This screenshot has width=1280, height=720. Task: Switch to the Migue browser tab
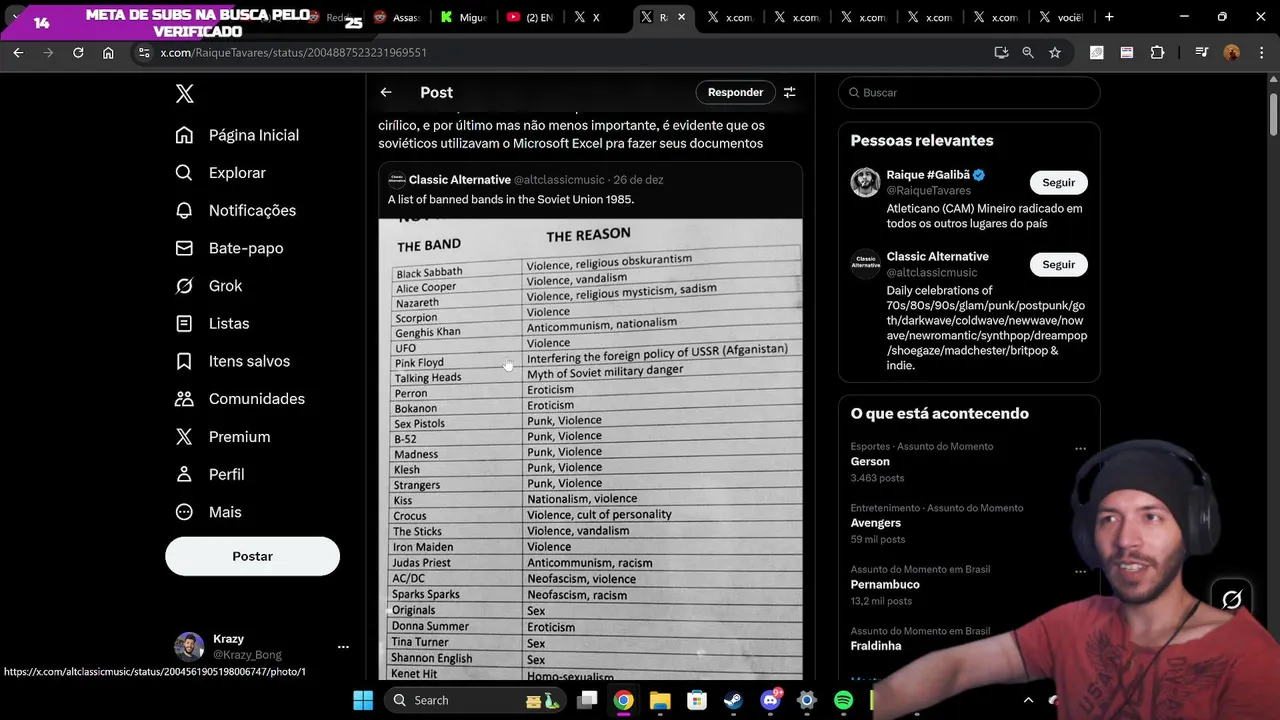pos(463,17)
